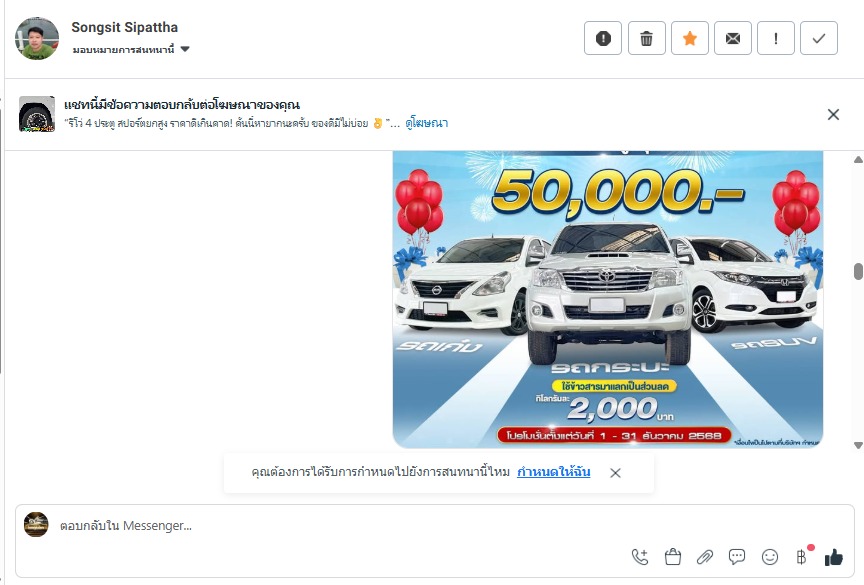This screenshot has width=864, height=585.
Task: Open saved replies speech bubble icon
Action: click(x=737, y=557)
